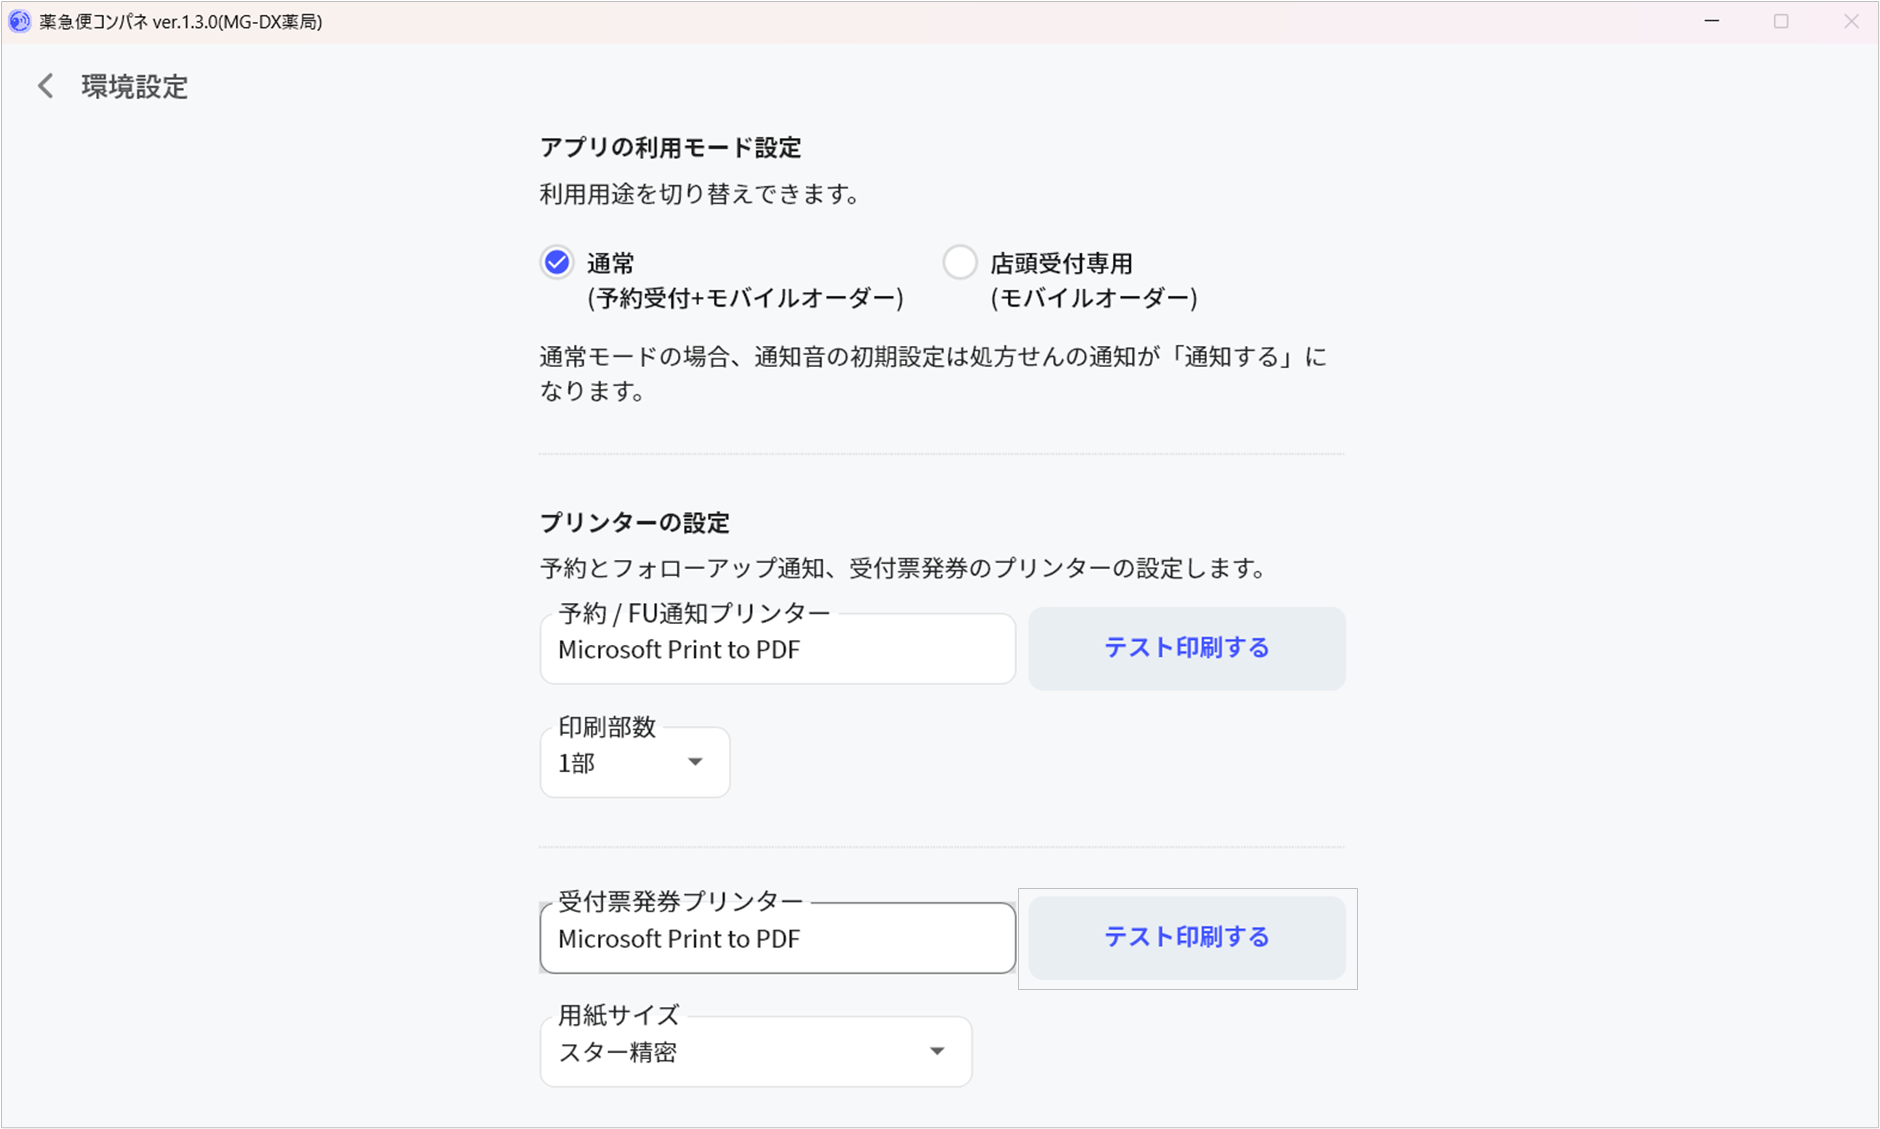Select the 通常 usage mode radio button

click(x=557, y=262)
